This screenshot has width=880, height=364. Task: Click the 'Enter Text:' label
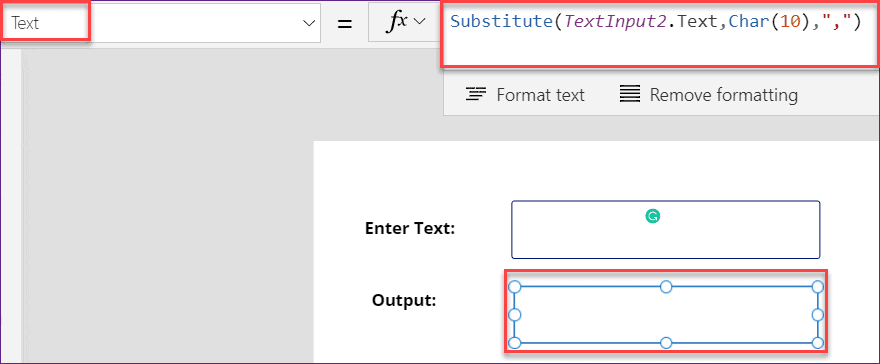(x=410, y=228)
